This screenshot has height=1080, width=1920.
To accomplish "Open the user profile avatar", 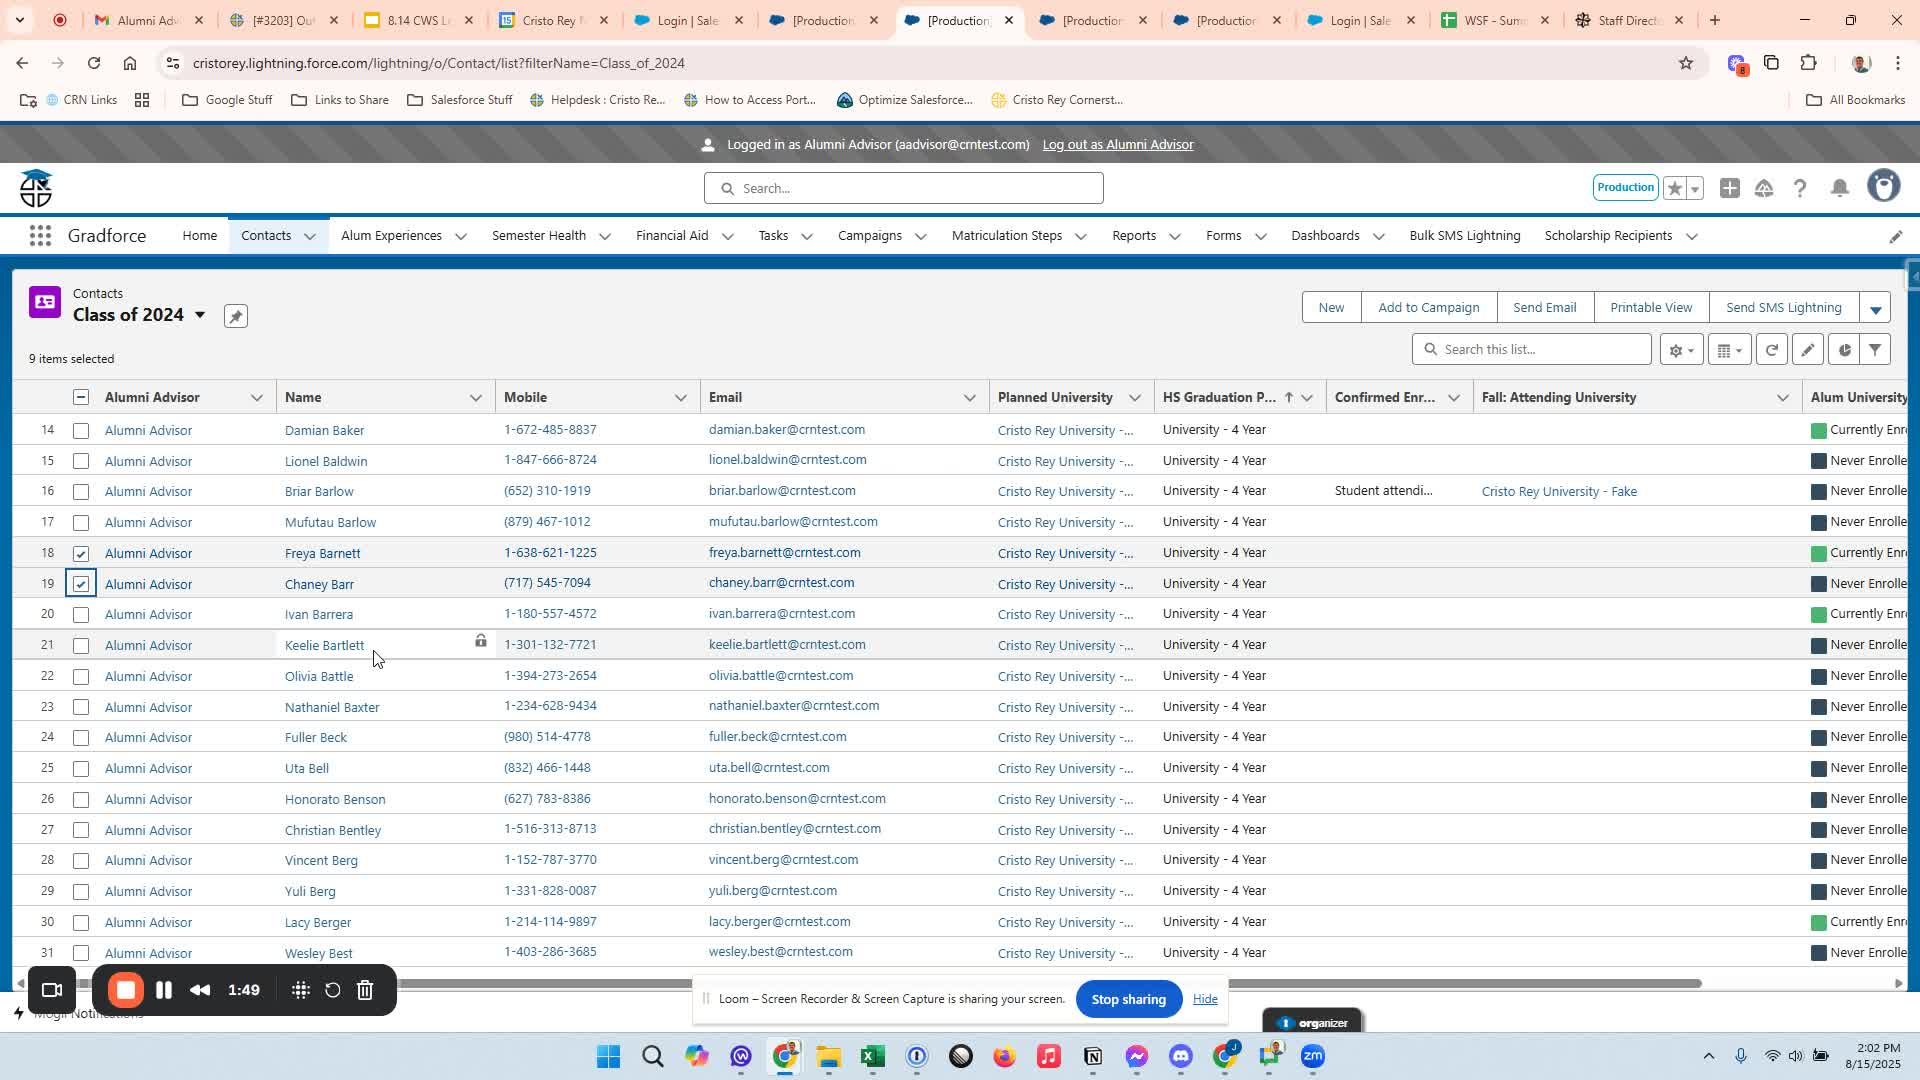I will pos(1884,187).
